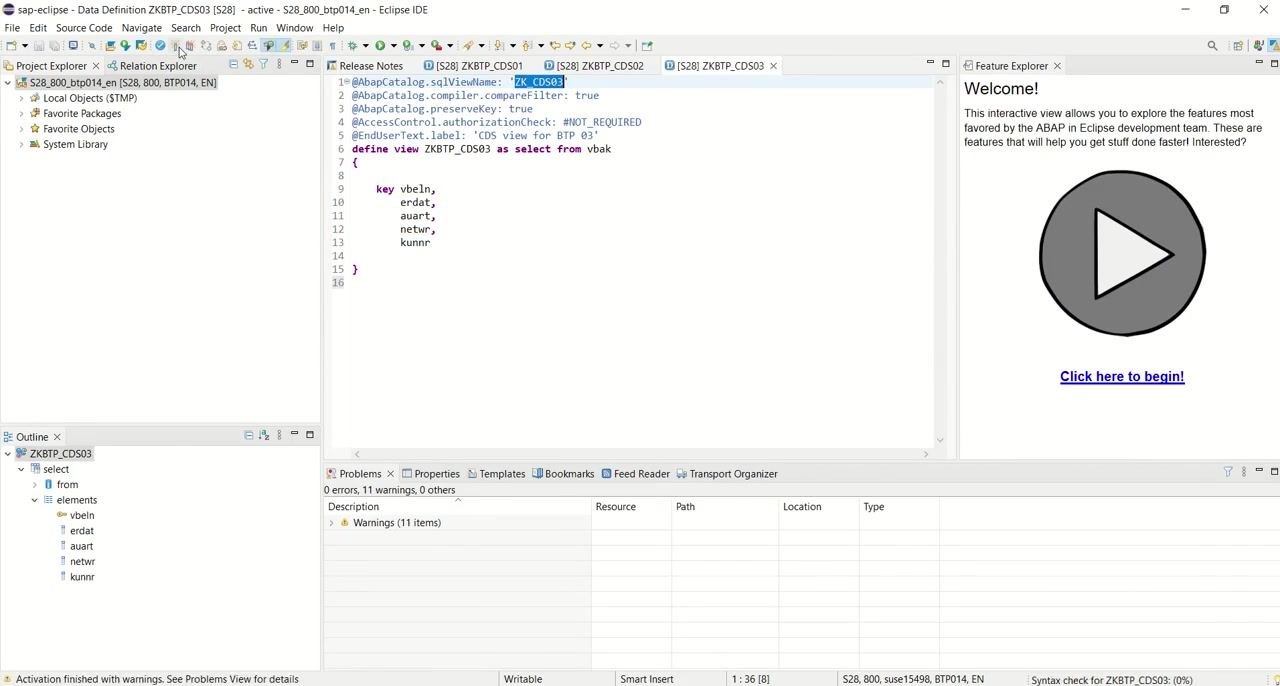Click the Link with Editor icon in Project Explorer

(248, 64)
